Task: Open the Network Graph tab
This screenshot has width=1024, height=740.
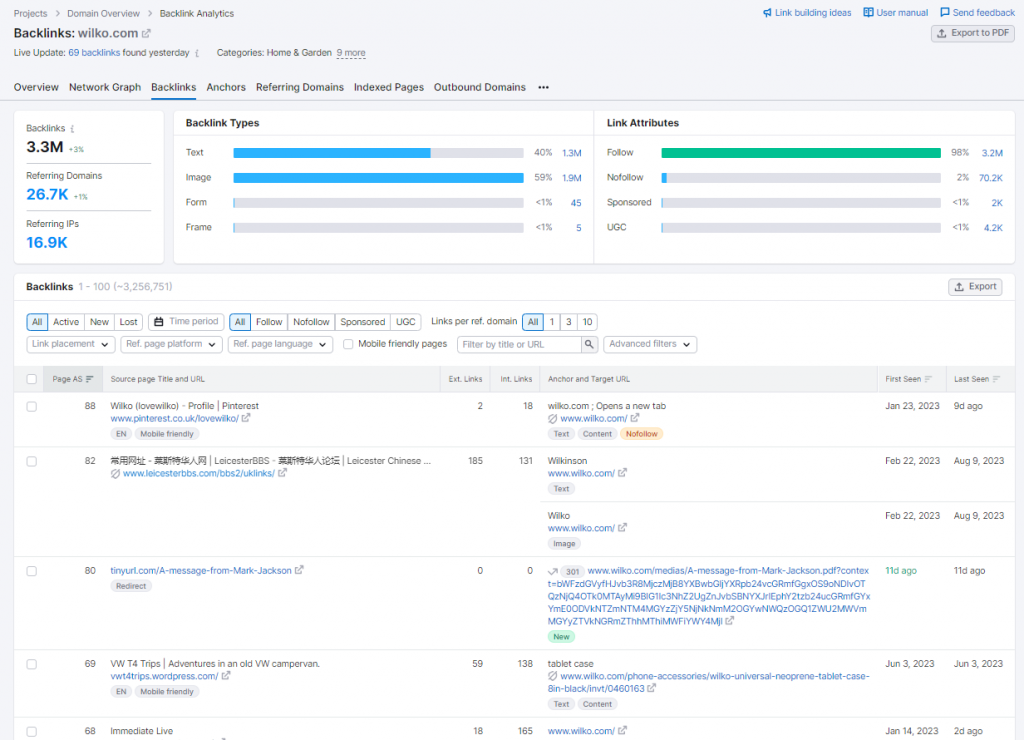Action: [104, 88]
